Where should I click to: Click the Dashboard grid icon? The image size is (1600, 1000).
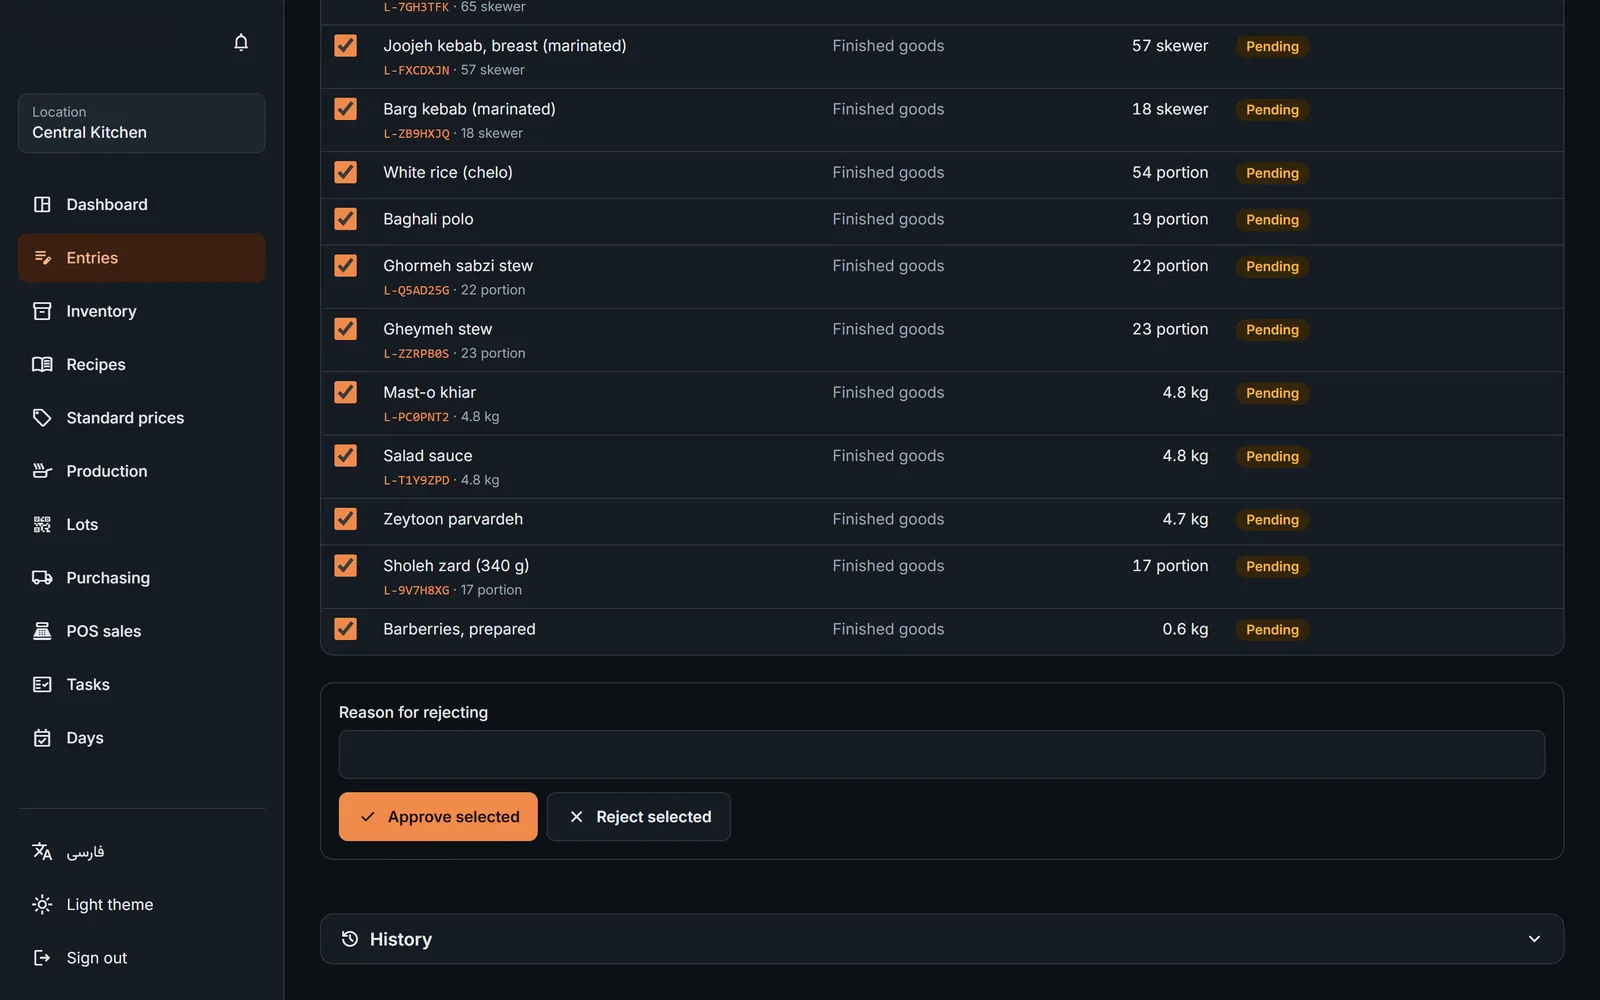coord(42,204)
